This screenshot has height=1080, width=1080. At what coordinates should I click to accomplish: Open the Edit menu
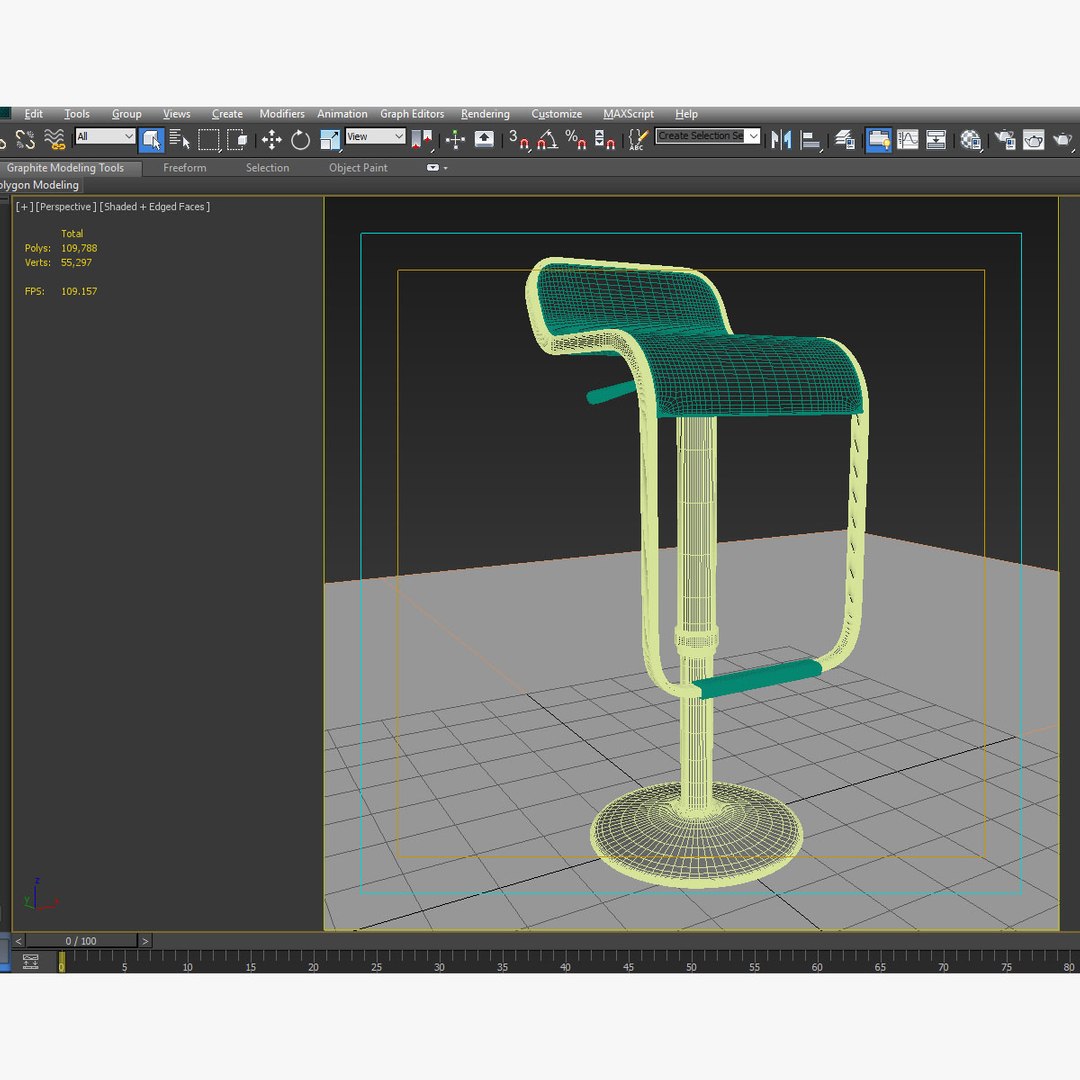click(x=33, y=114)
